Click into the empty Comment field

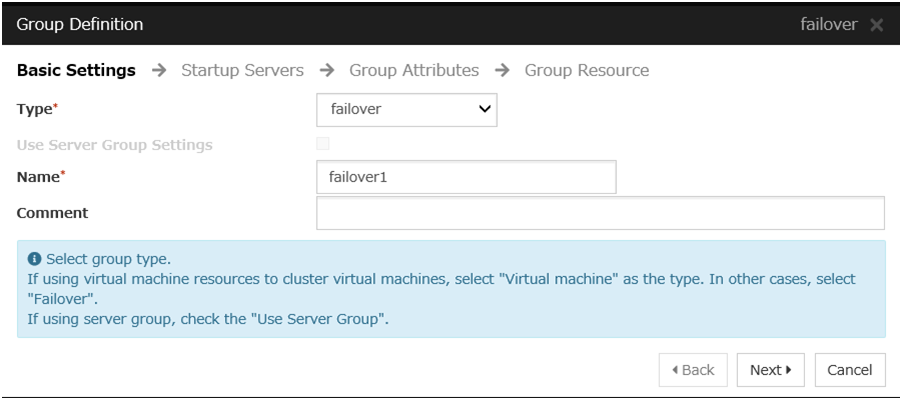[600, 213]
